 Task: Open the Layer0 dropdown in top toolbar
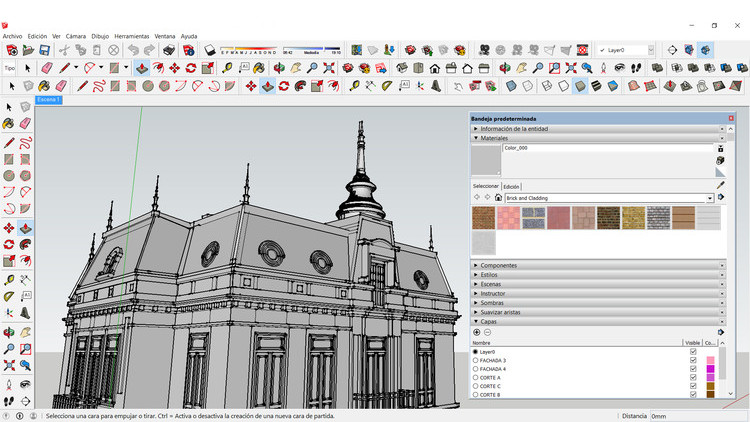coord(651,50)
